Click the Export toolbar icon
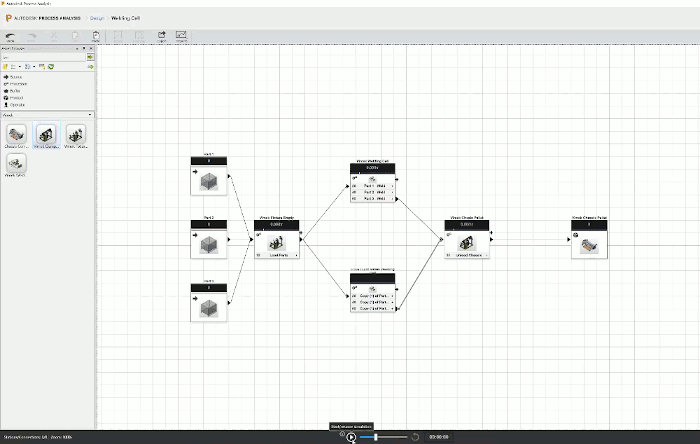This screenshot has width=700, height=444. coord(160,37)
